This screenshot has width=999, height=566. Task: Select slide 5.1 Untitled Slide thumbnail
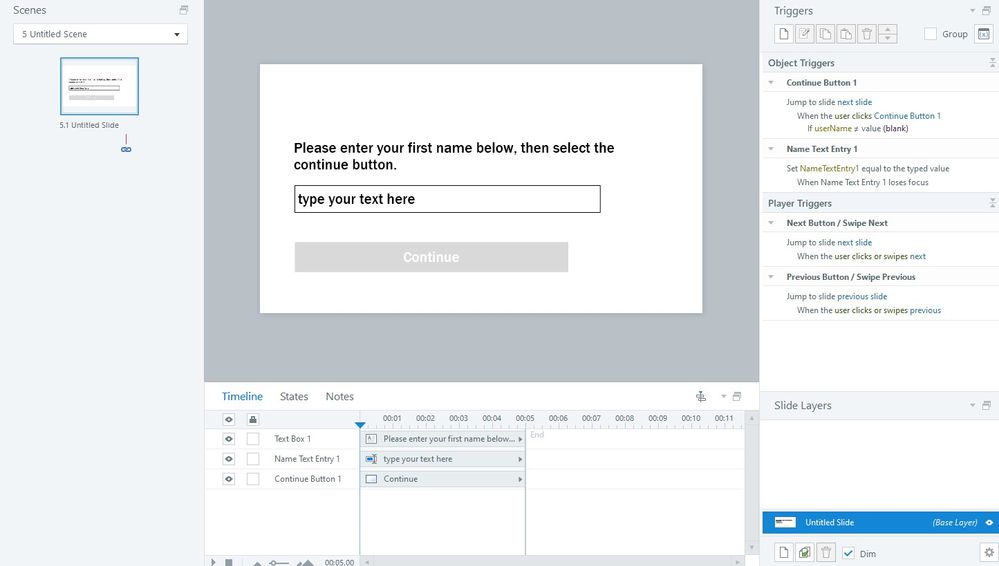coord(99,86)
